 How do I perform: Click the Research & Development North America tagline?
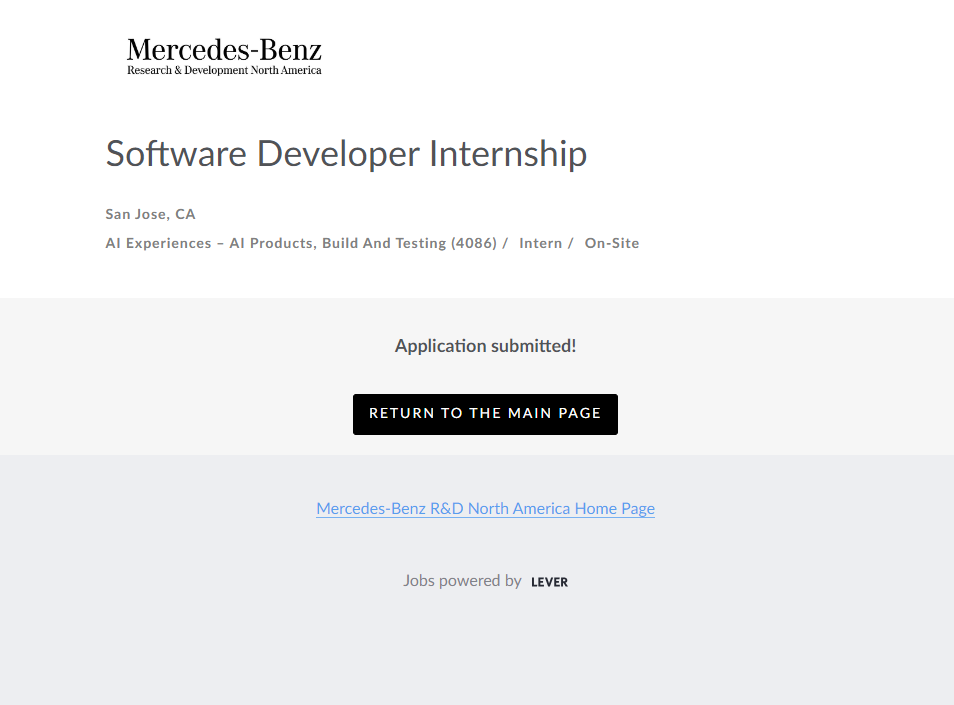[224, 71]
